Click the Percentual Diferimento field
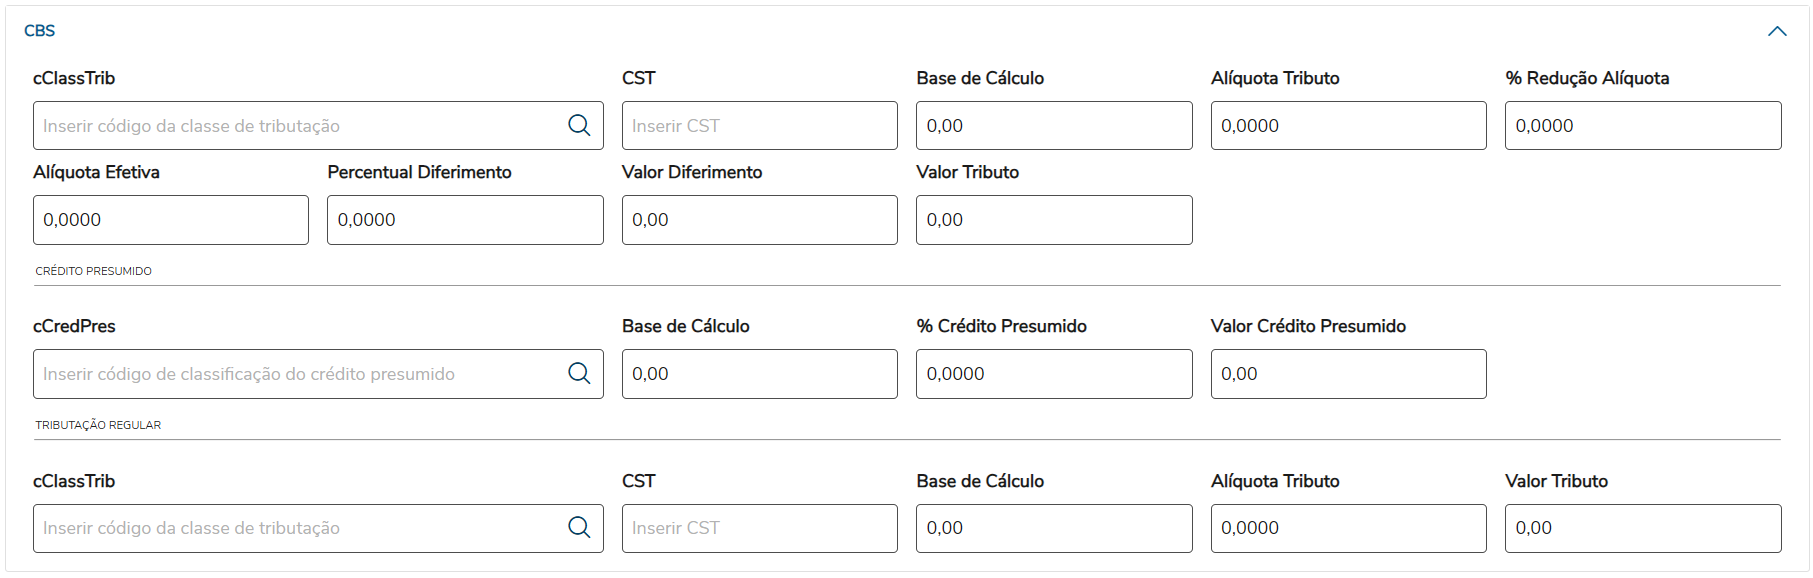 (464, 220)
